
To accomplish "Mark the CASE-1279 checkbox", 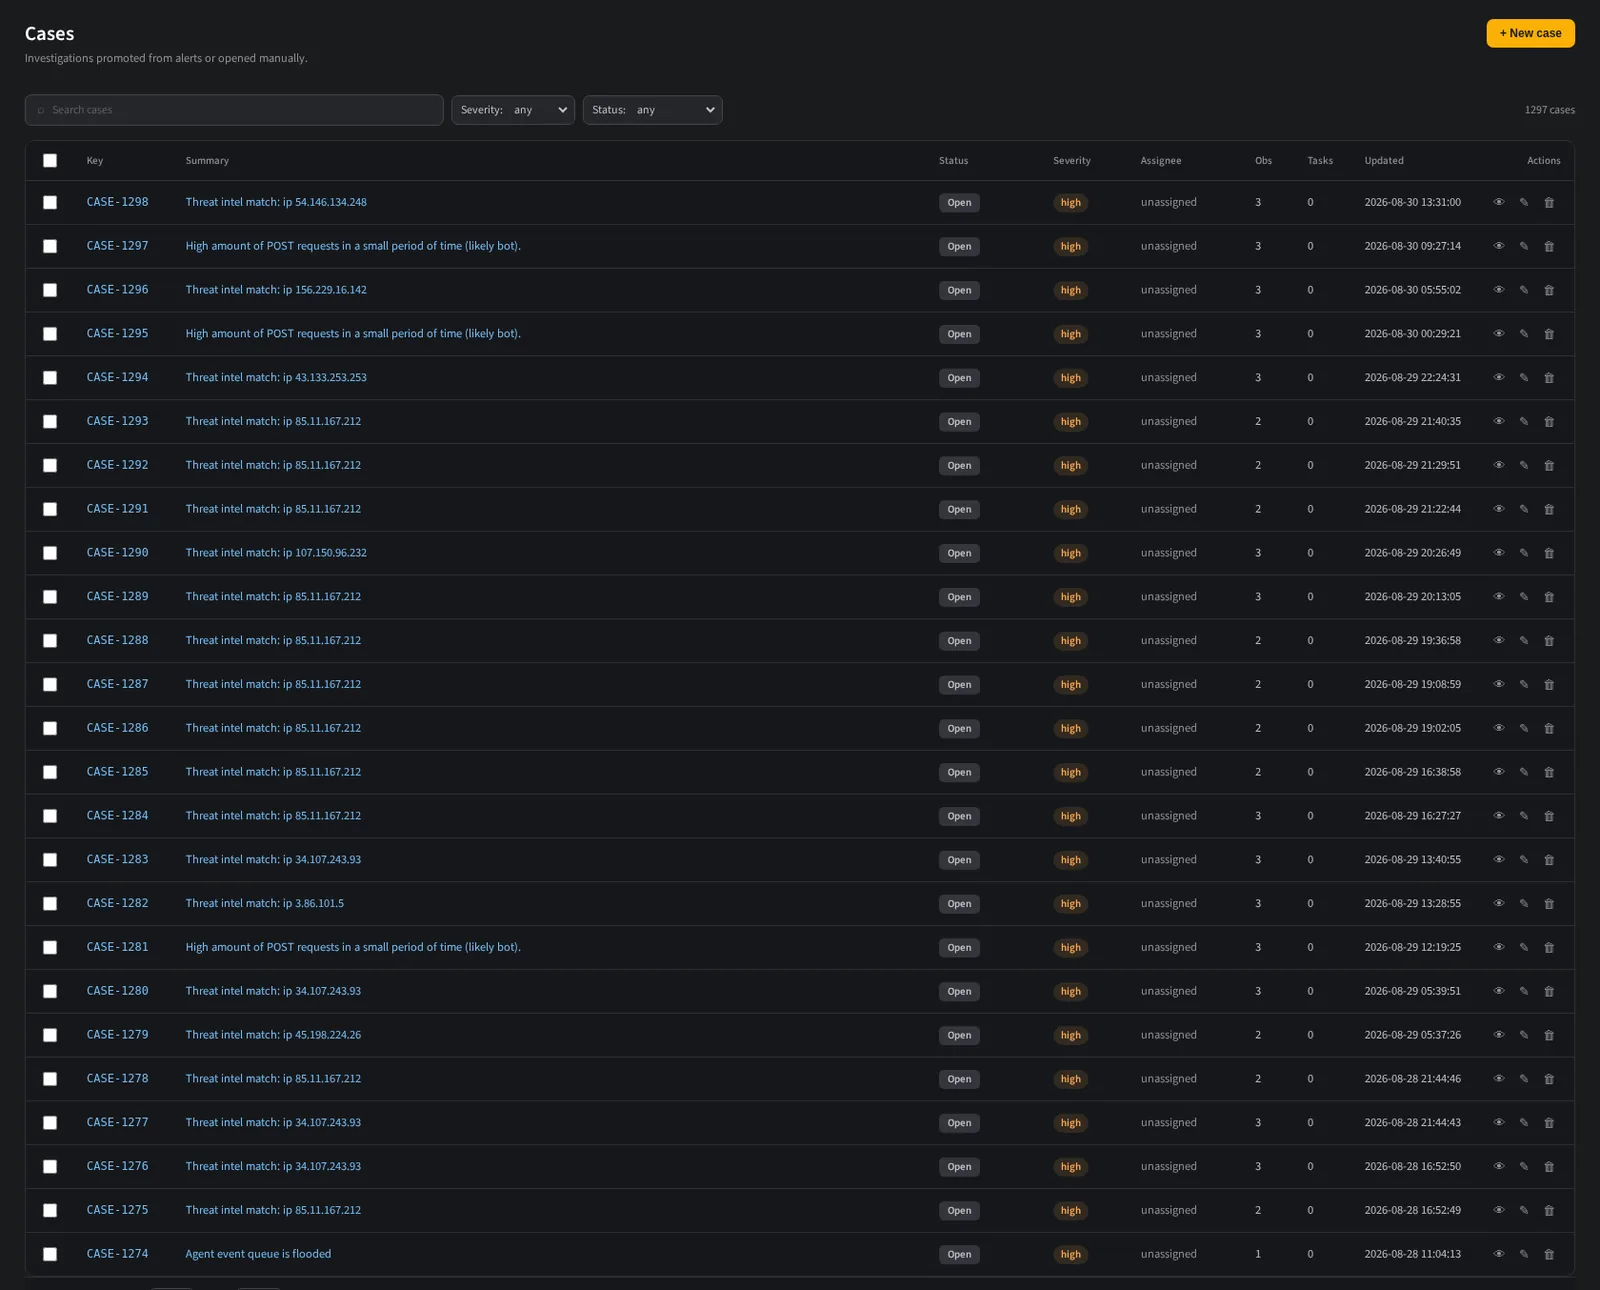I will [x=50, y=1035].
